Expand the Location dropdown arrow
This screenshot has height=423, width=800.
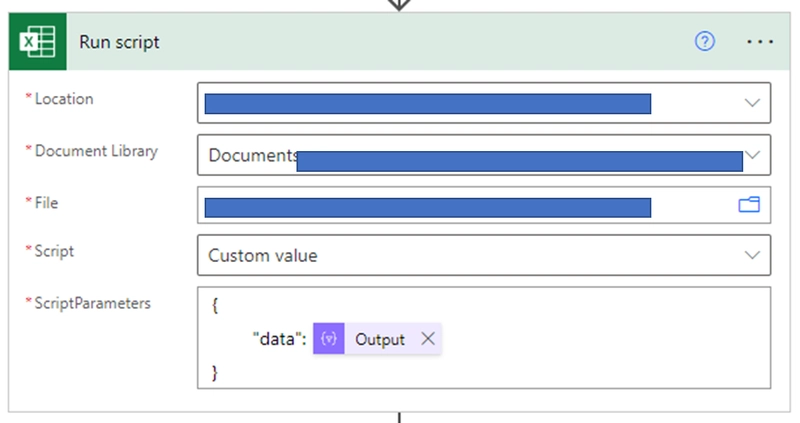coord(752,102)
